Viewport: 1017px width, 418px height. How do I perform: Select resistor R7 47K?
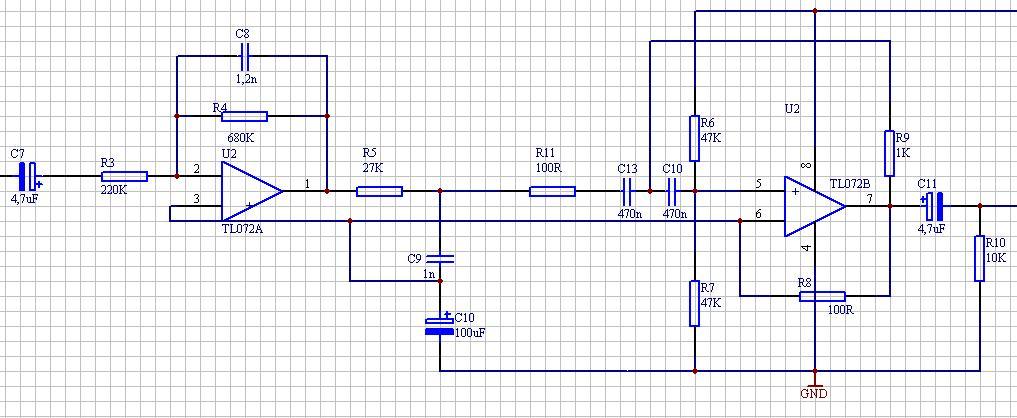(694, 303)
